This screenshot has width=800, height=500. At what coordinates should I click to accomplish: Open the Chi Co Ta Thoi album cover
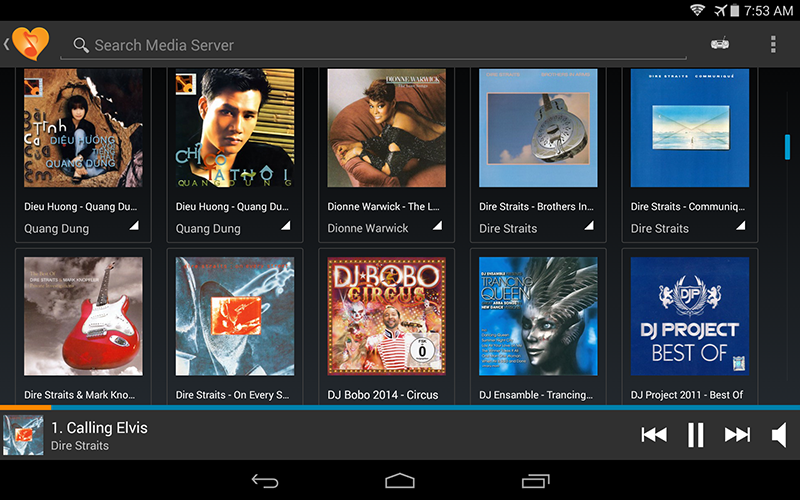pos(235,128)
